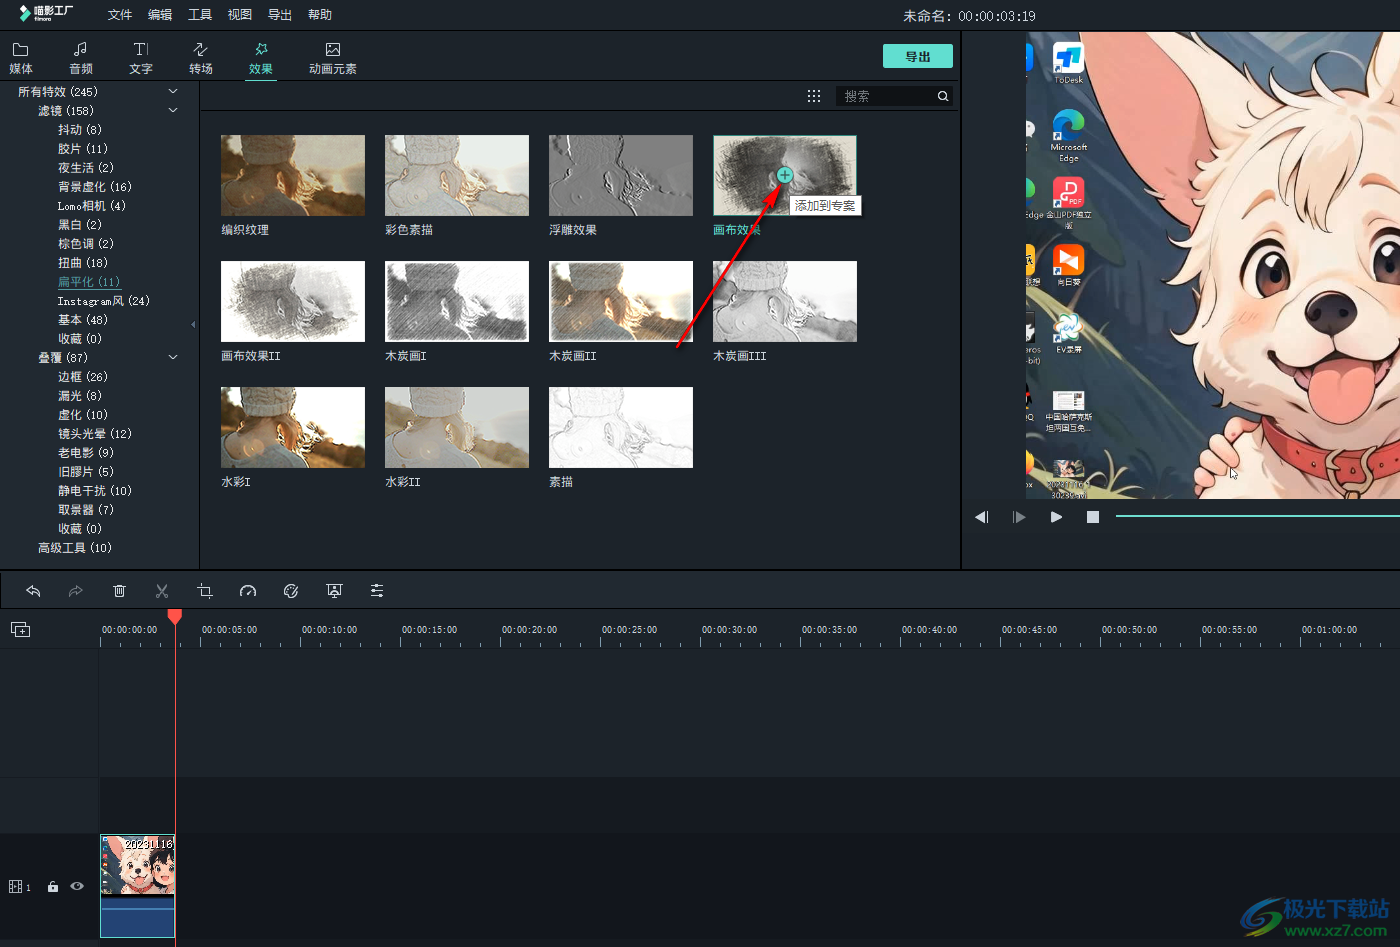Toggle grid view icon beside search
Viewport: 1400px width, 947px height.
tap(814, 96)
